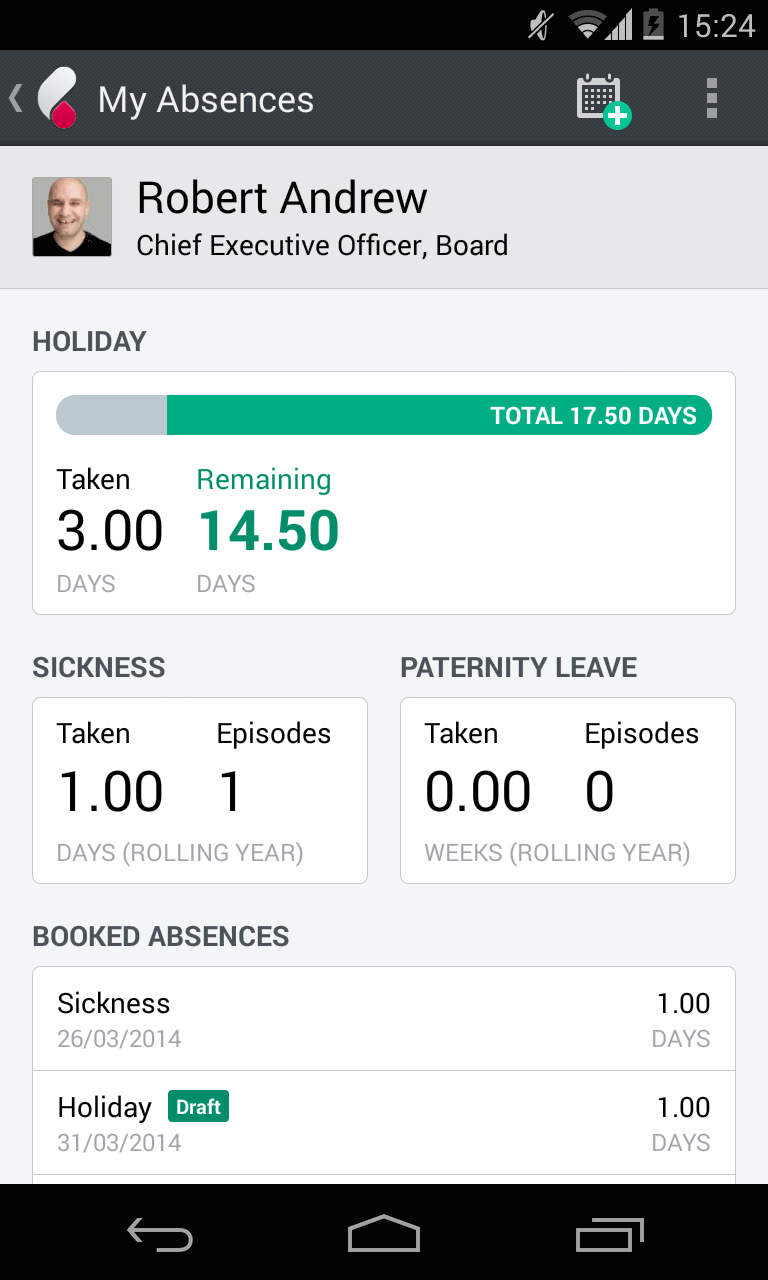768x1280 pixels.
Task: Tap Robert Andrew's profile photo
Action: coord(72,217)
